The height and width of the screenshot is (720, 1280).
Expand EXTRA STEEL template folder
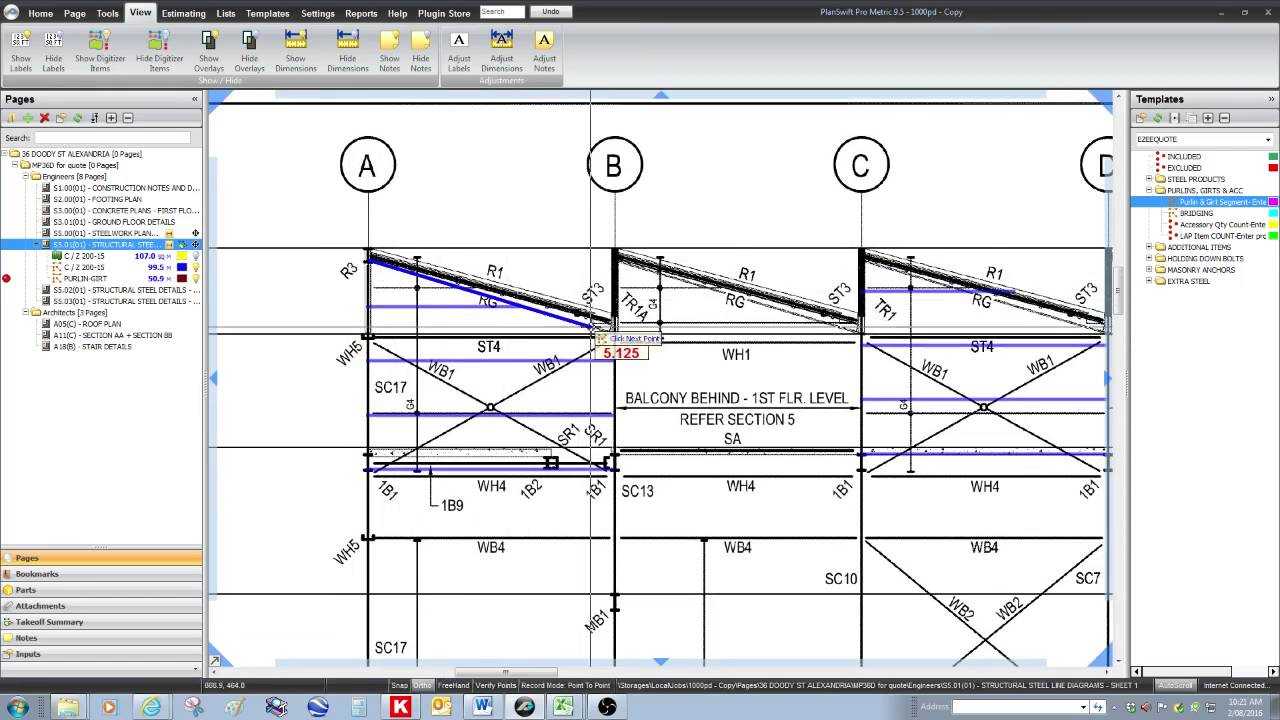coord(1149,281)
